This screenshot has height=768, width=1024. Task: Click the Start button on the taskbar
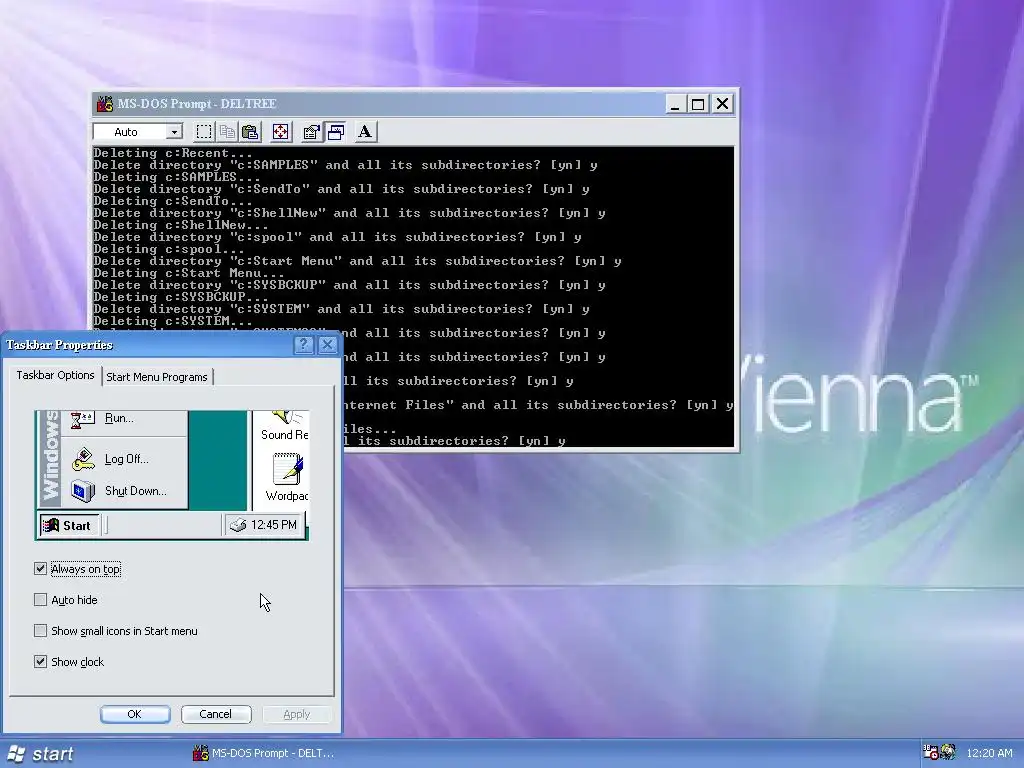[40, 754]
